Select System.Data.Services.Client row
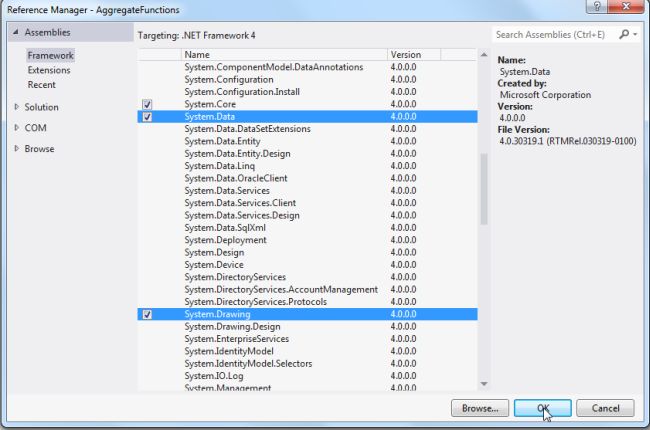 [307, 203]
